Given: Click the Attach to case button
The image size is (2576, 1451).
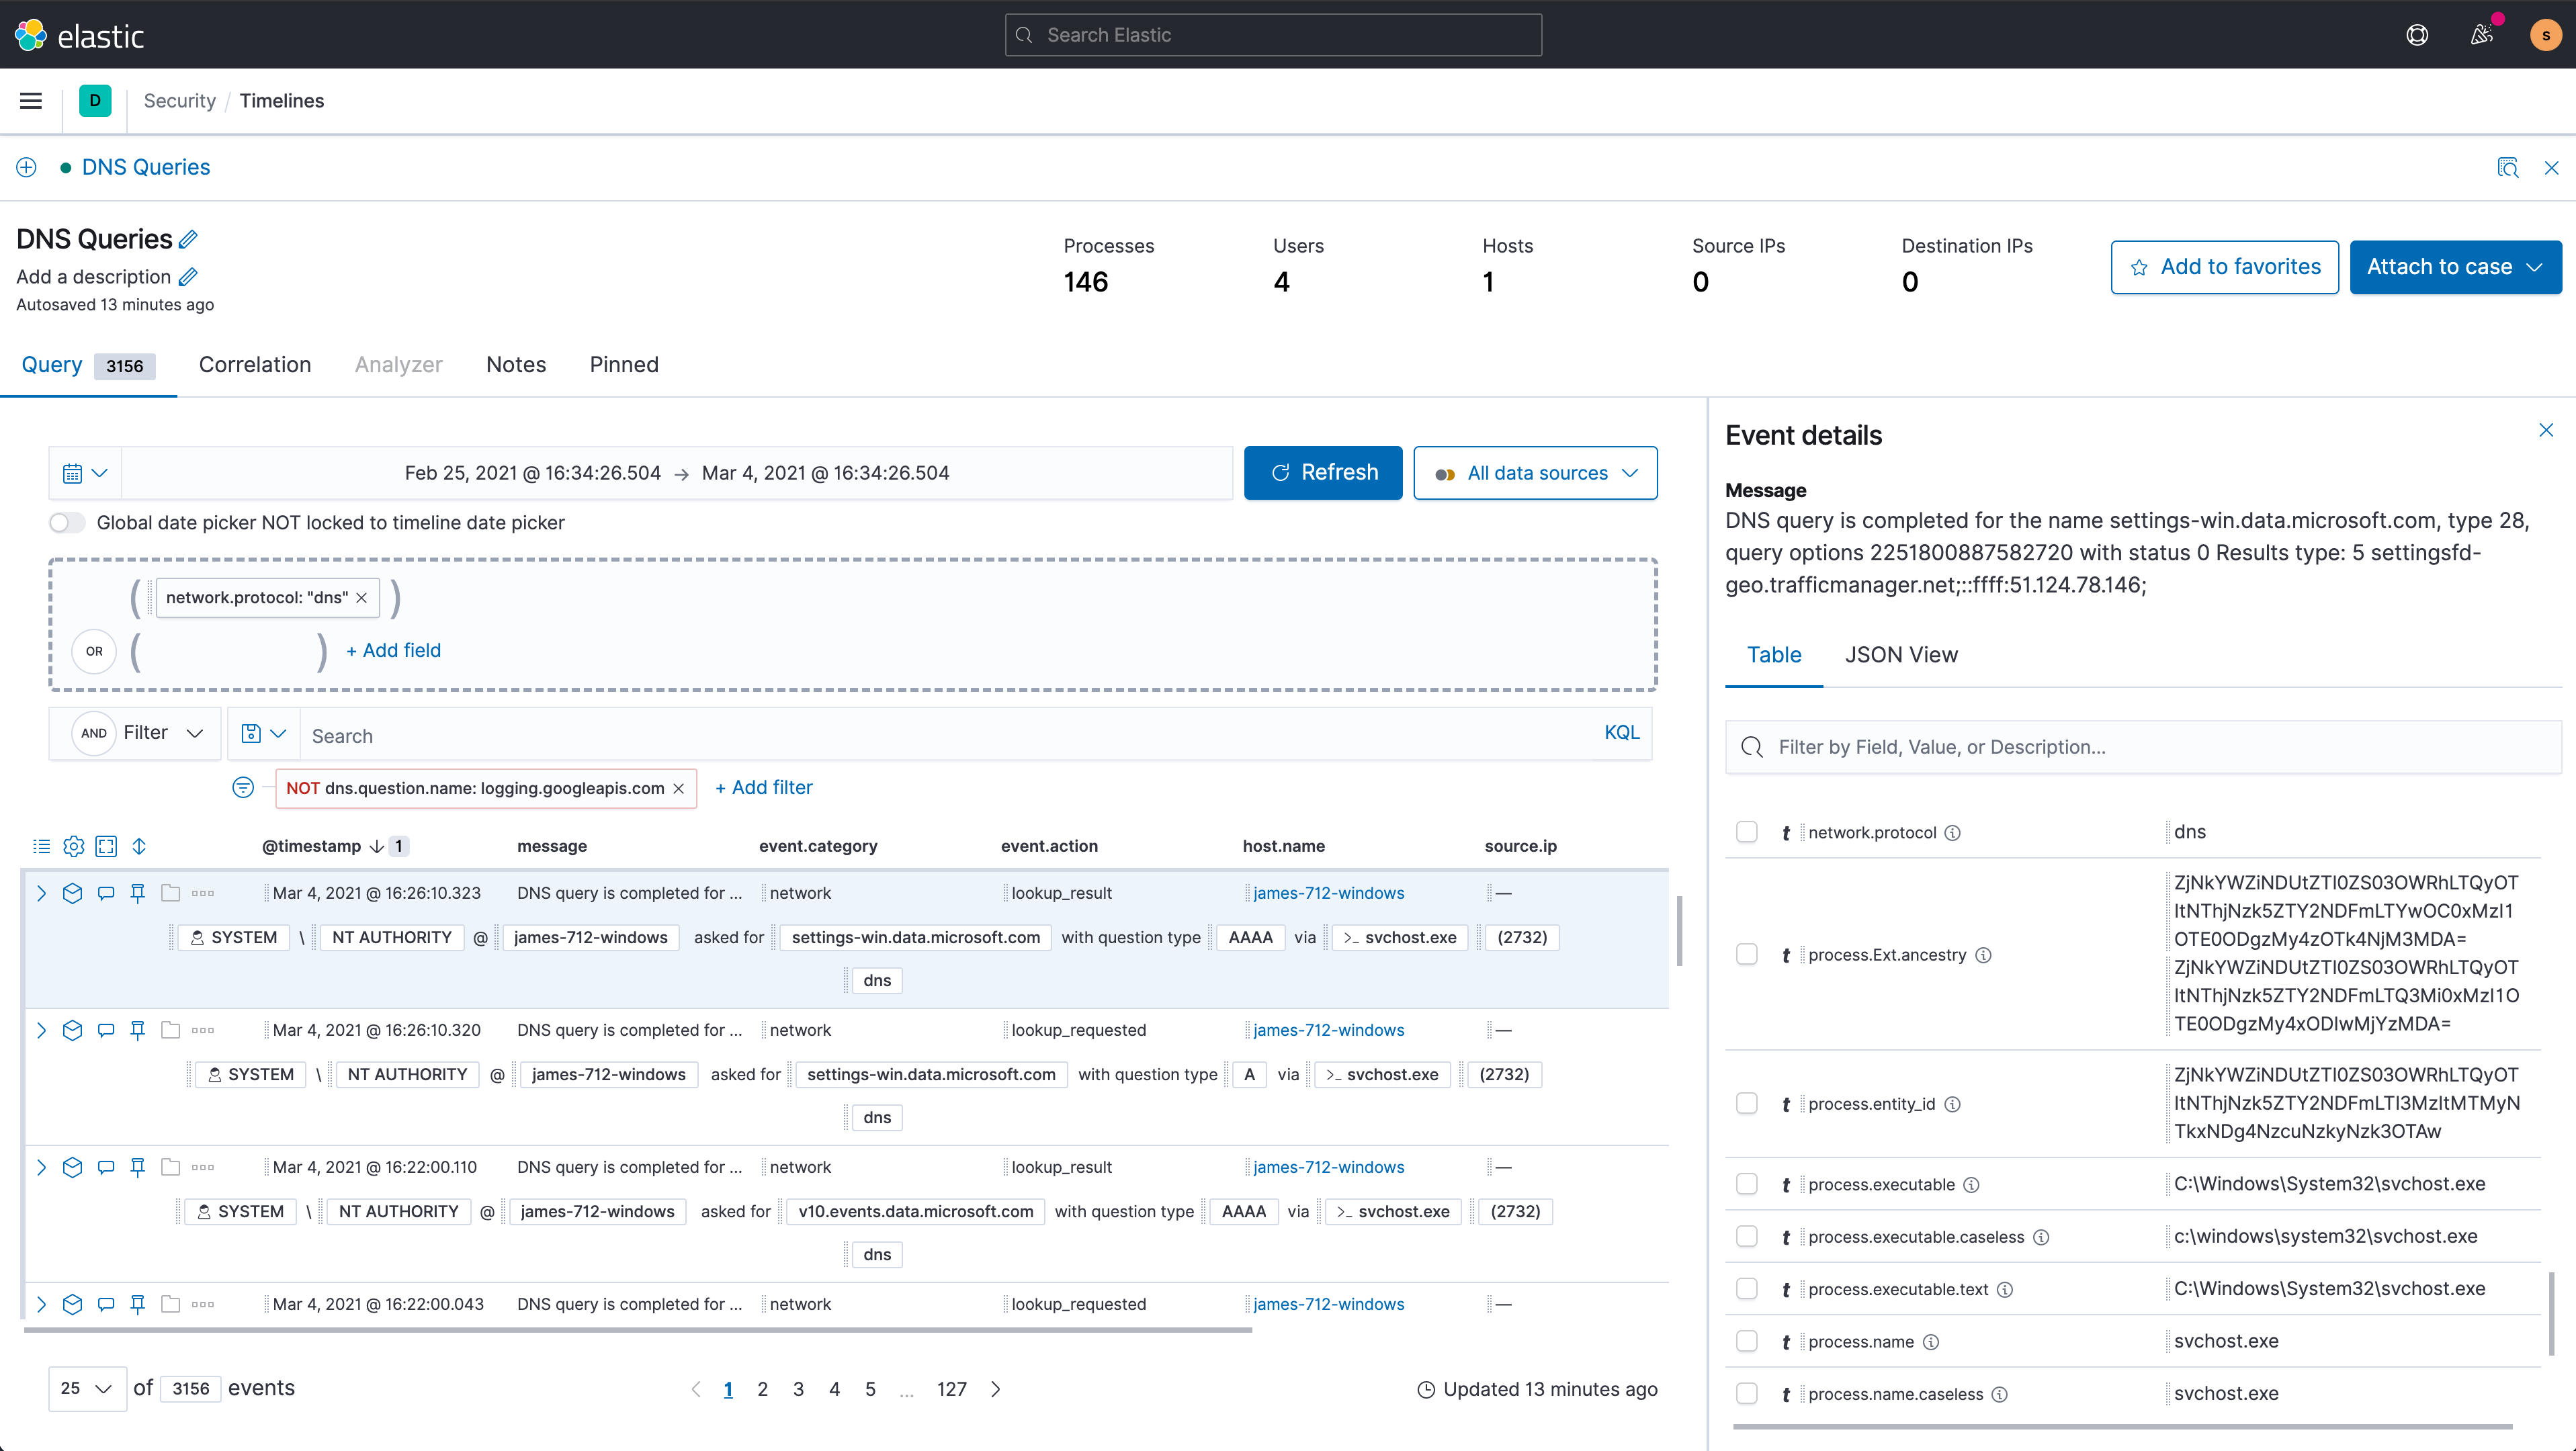Looking at the screenshot, I should pos(2454,267).
